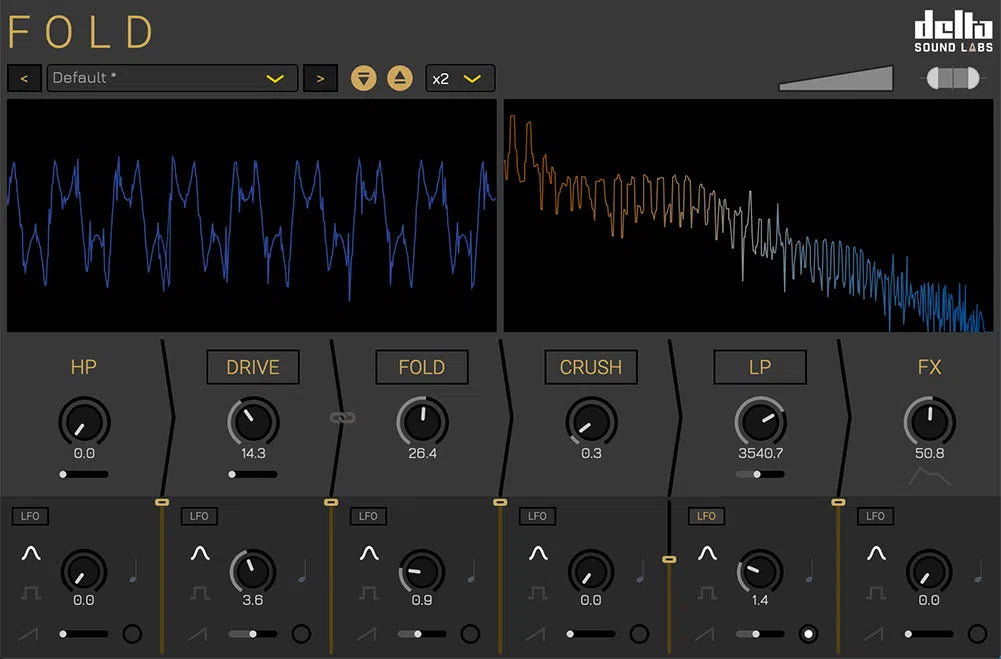Viewport: 1001px width, 659px height.
Task: Select the square LFO shape in the DRIVE section
Action: (x=200, y=591)
